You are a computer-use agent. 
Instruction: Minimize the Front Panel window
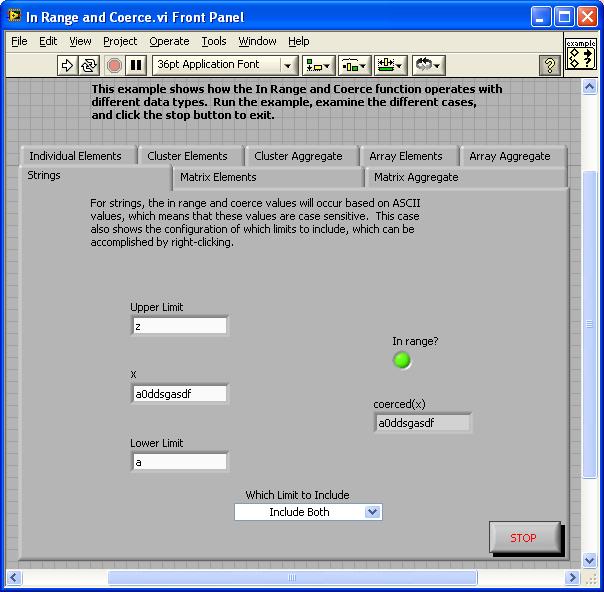coord(540,17)
